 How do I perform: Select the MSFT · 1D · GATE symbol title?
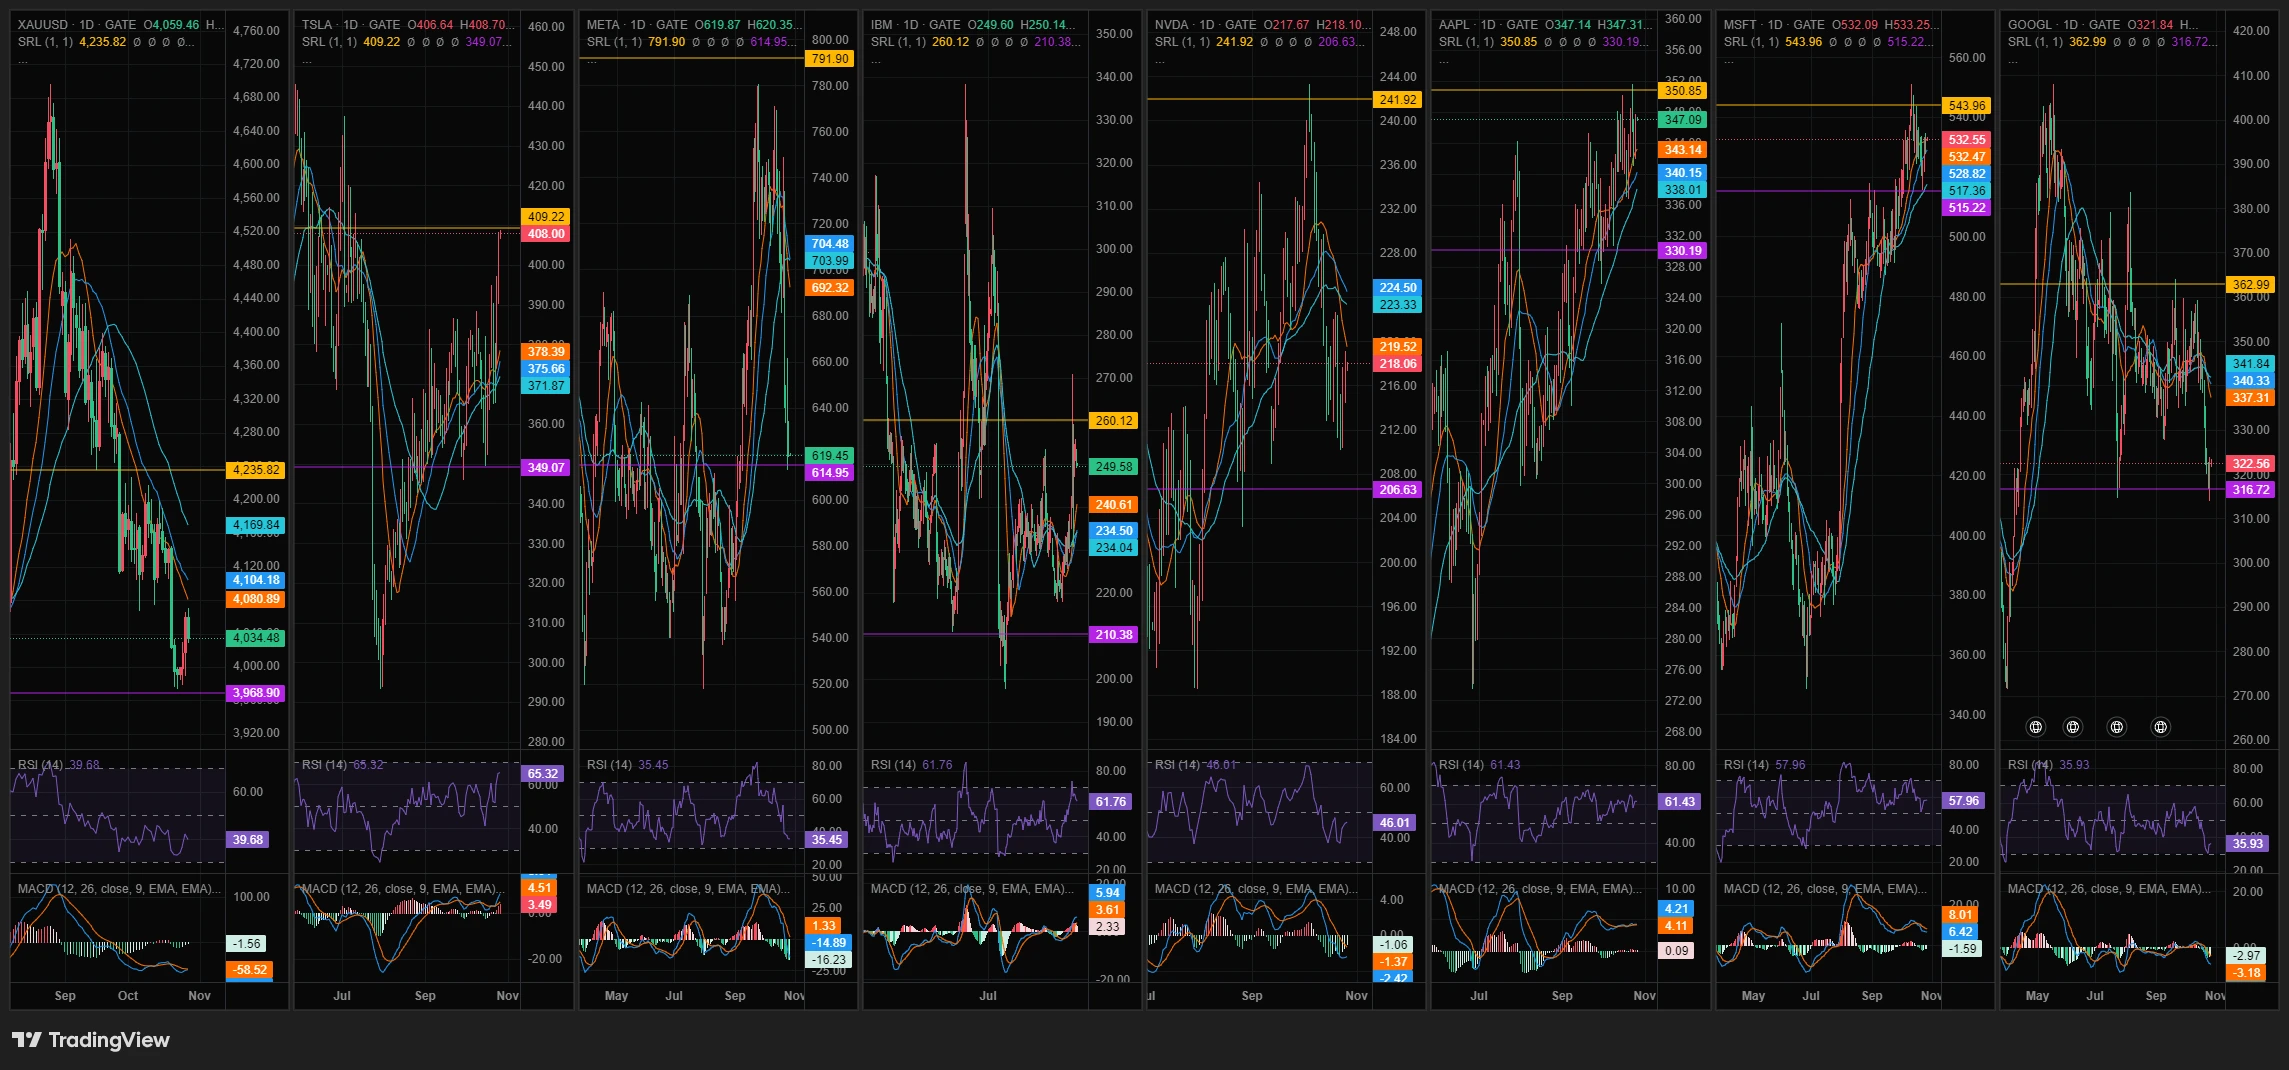click(x=1774, y=25)
